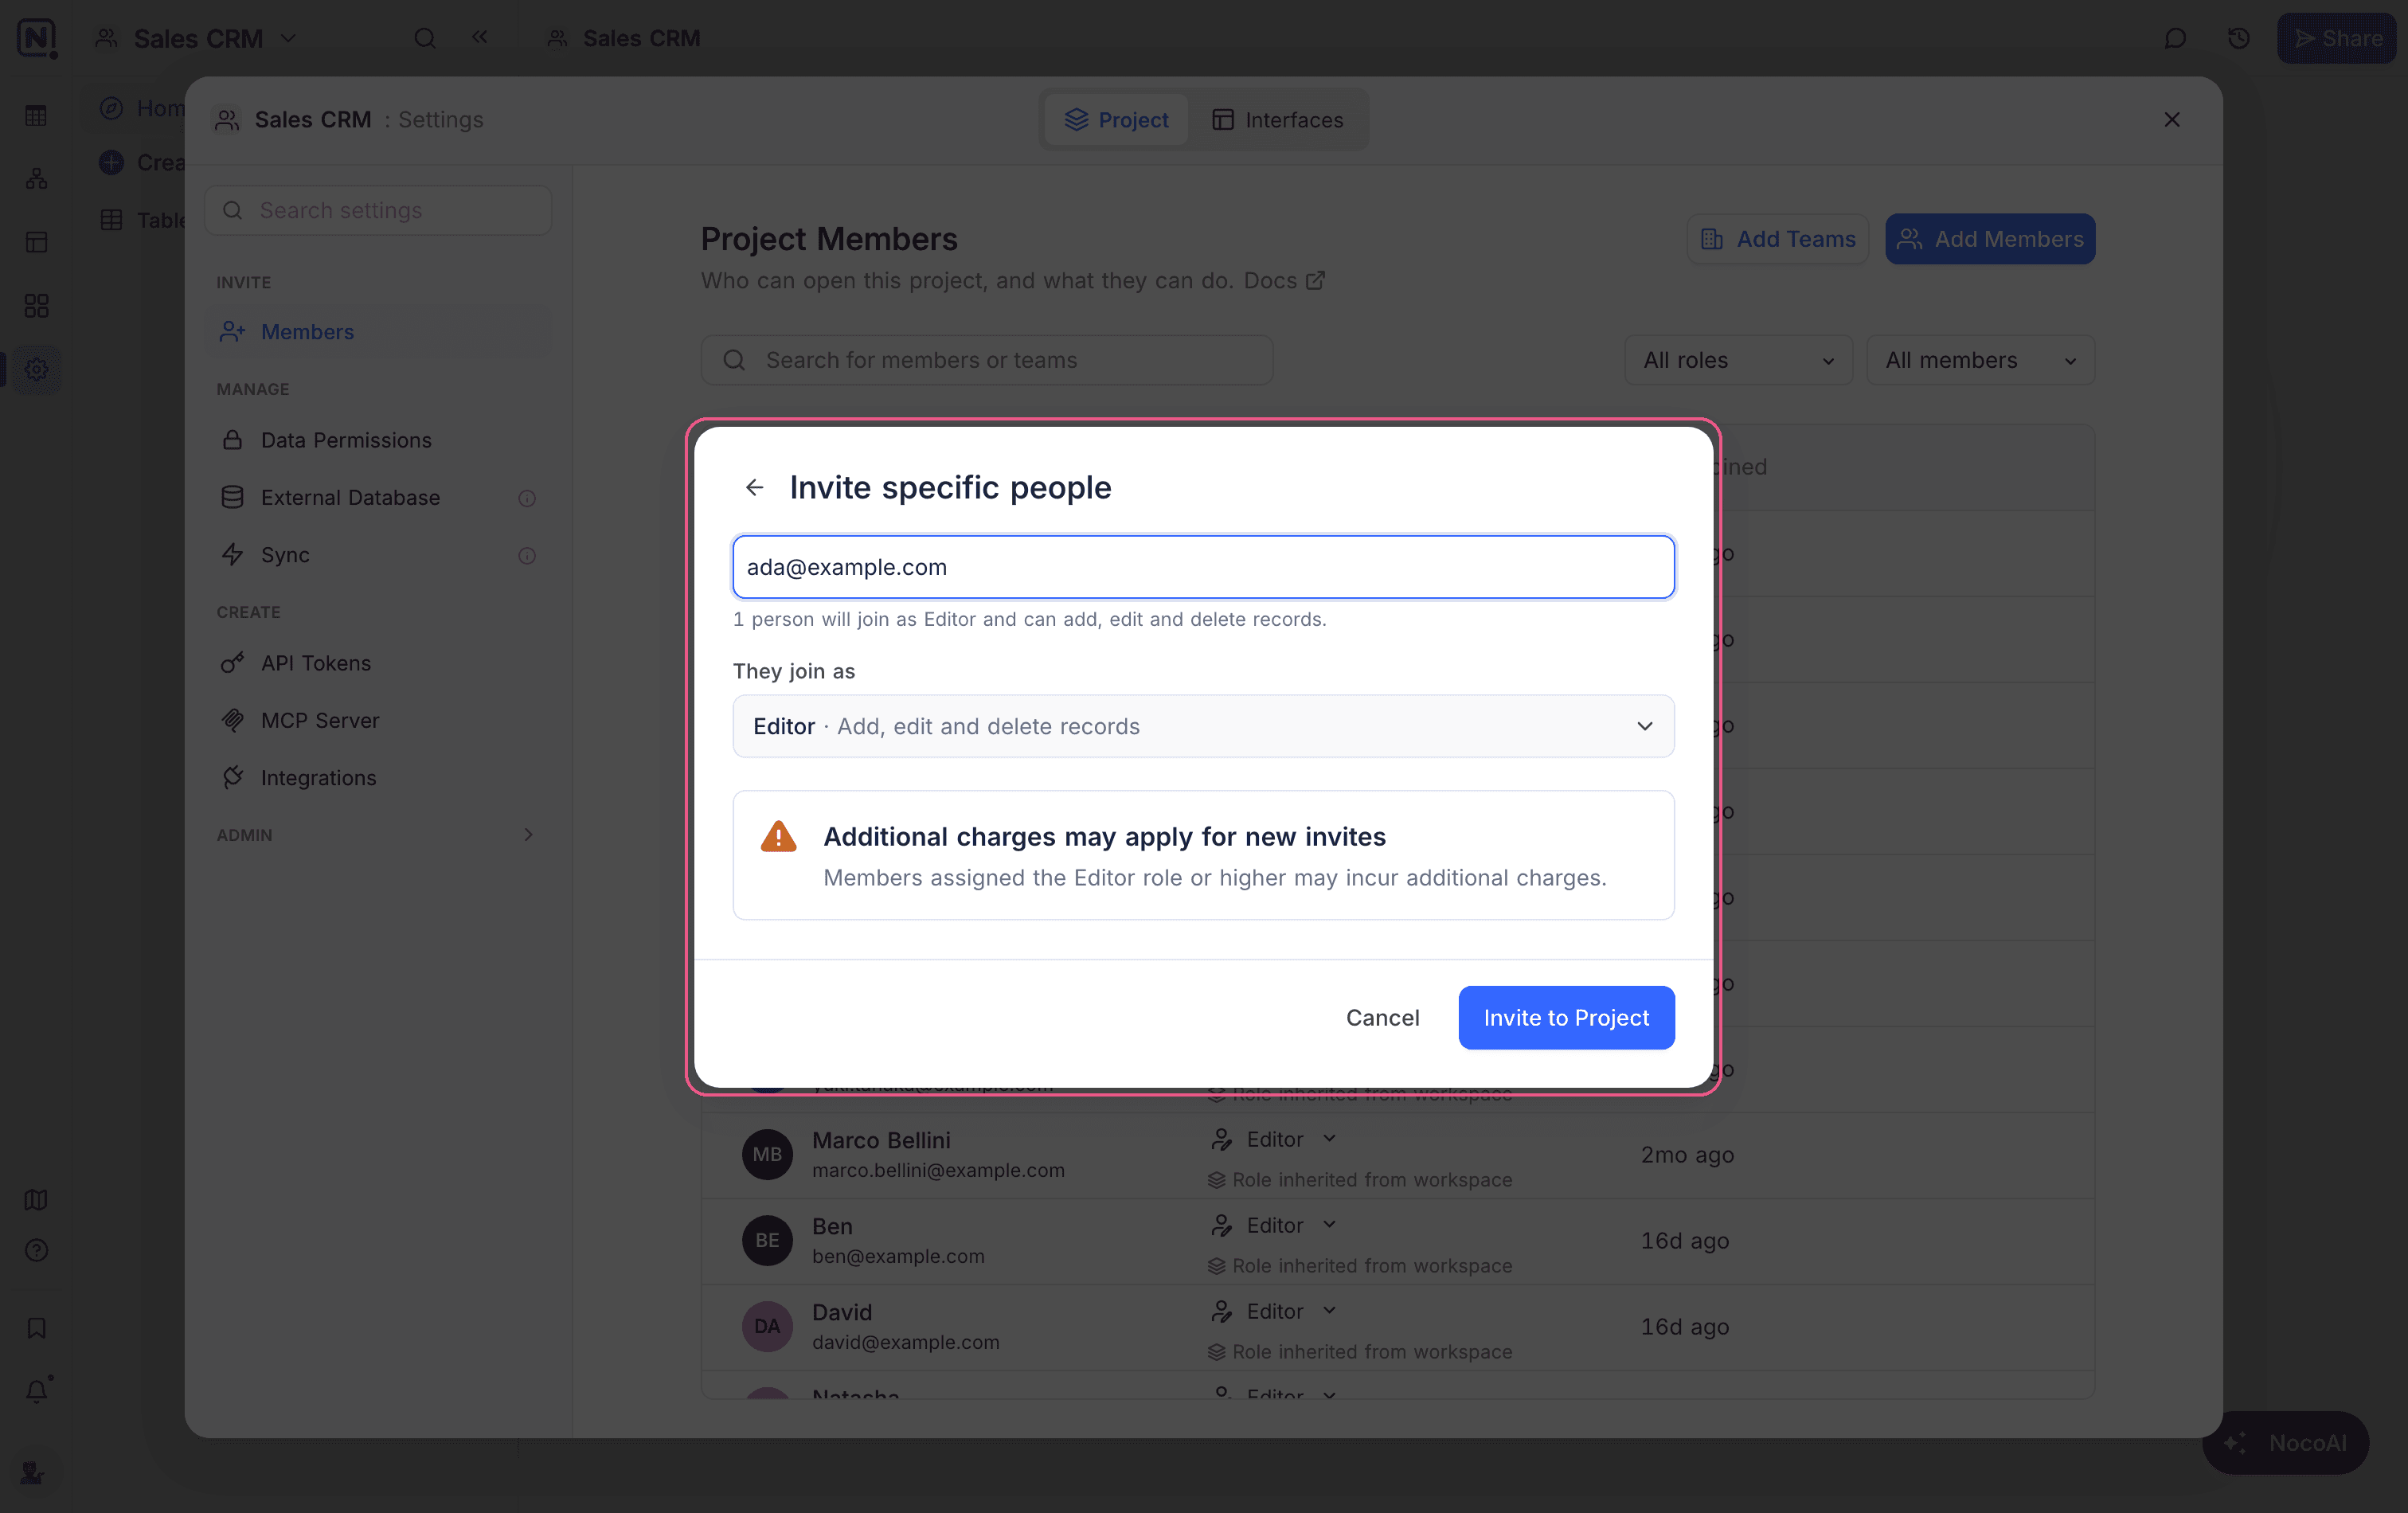Change Ben's Editor role dropdown
Image resolution: width=2408 pixels, height=1513 pixels.
[1274, 1225]
